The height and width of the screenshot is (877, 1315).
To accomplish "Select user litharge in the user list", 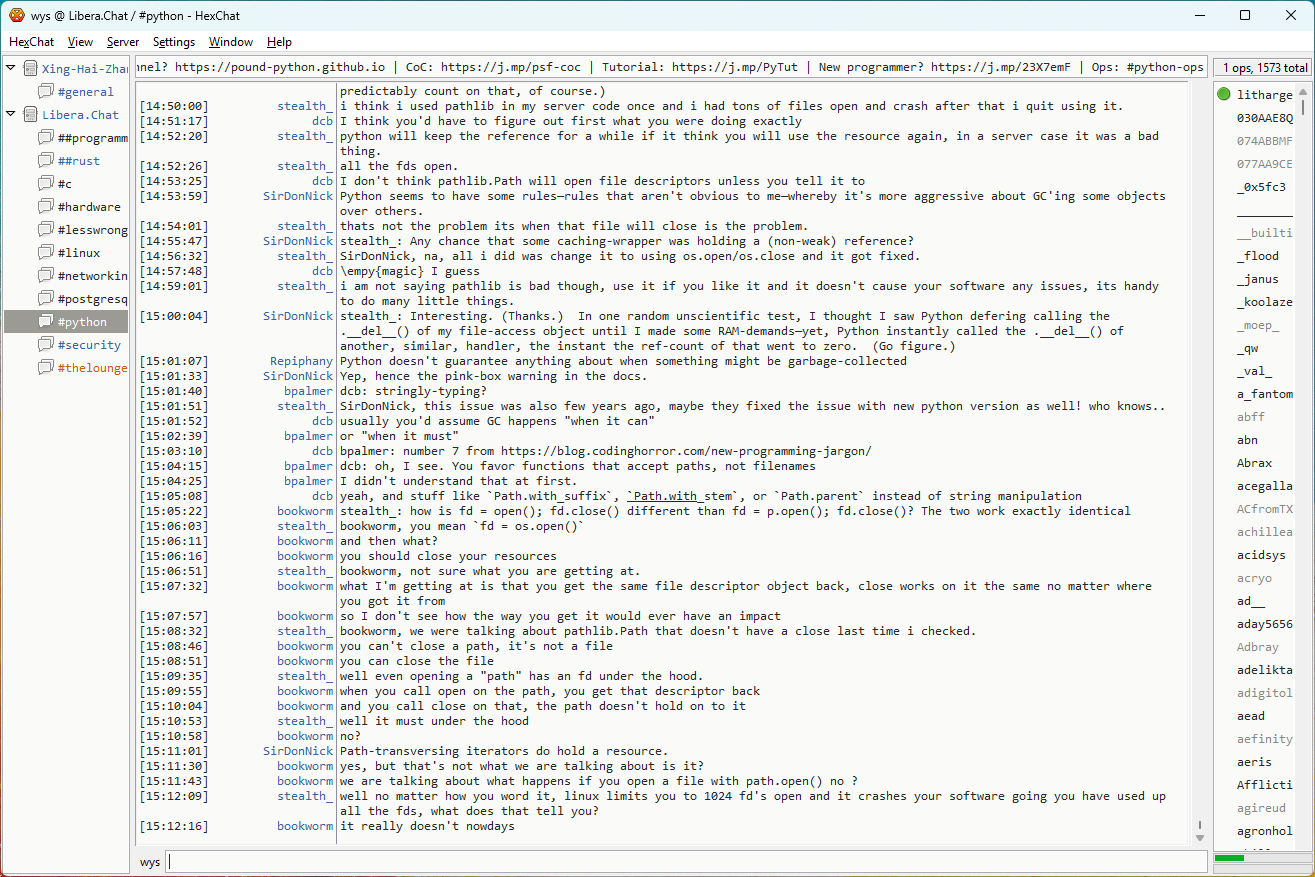I will click(x=1265, y=95).
